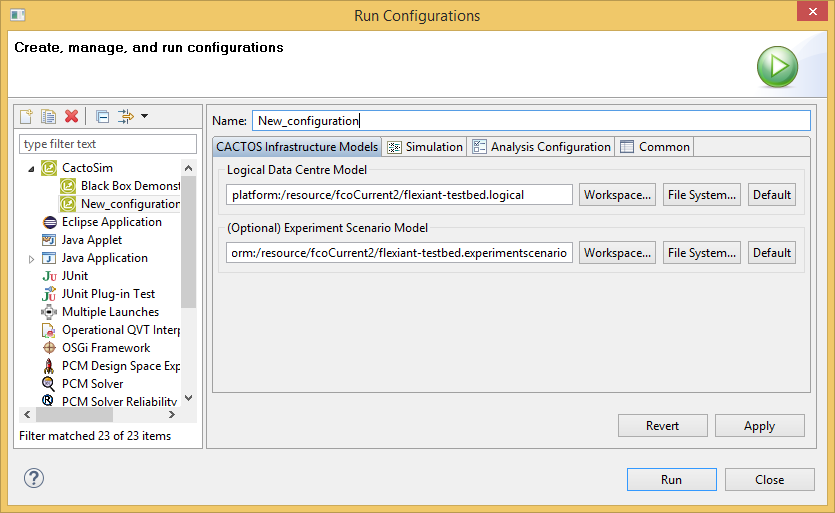This screenshot has height=513, width=835.
Task: Click the OSGi Framework icon
Action: [x=49, y=348]
